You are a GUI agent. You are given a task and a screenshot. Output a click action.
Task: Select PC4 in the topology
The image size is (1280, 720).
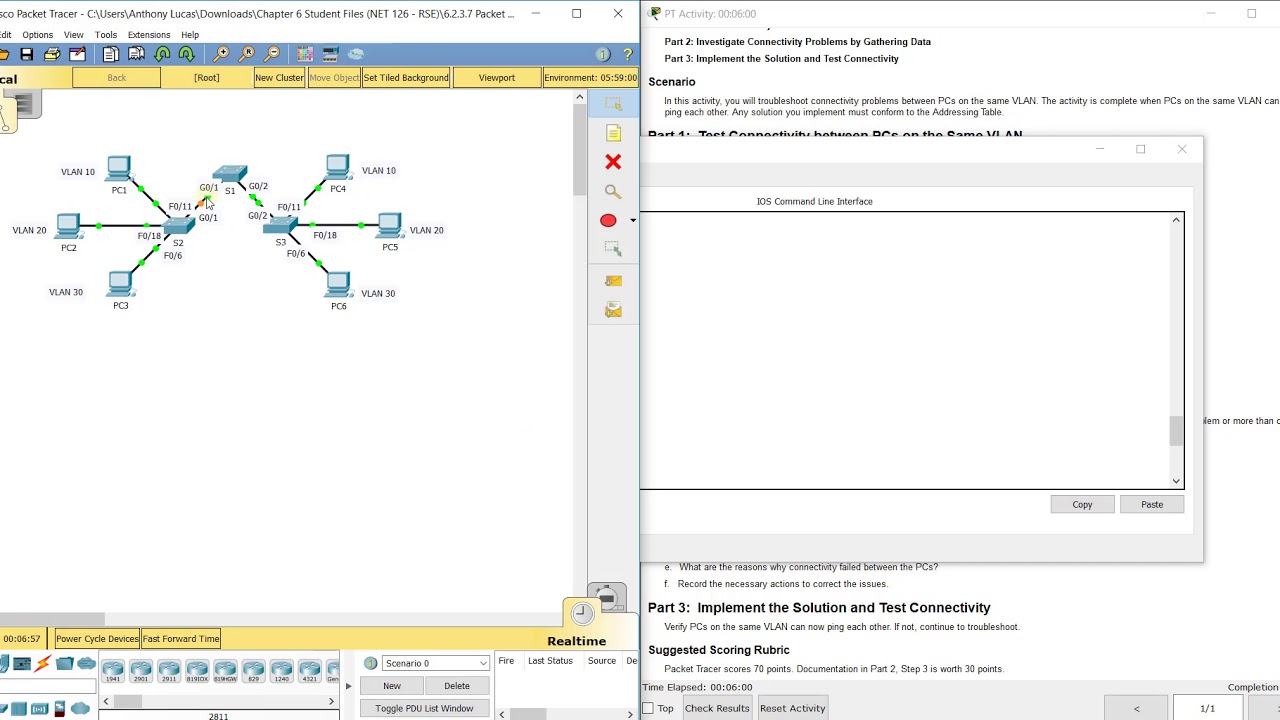pyautogui.click(x=338, y=168)
